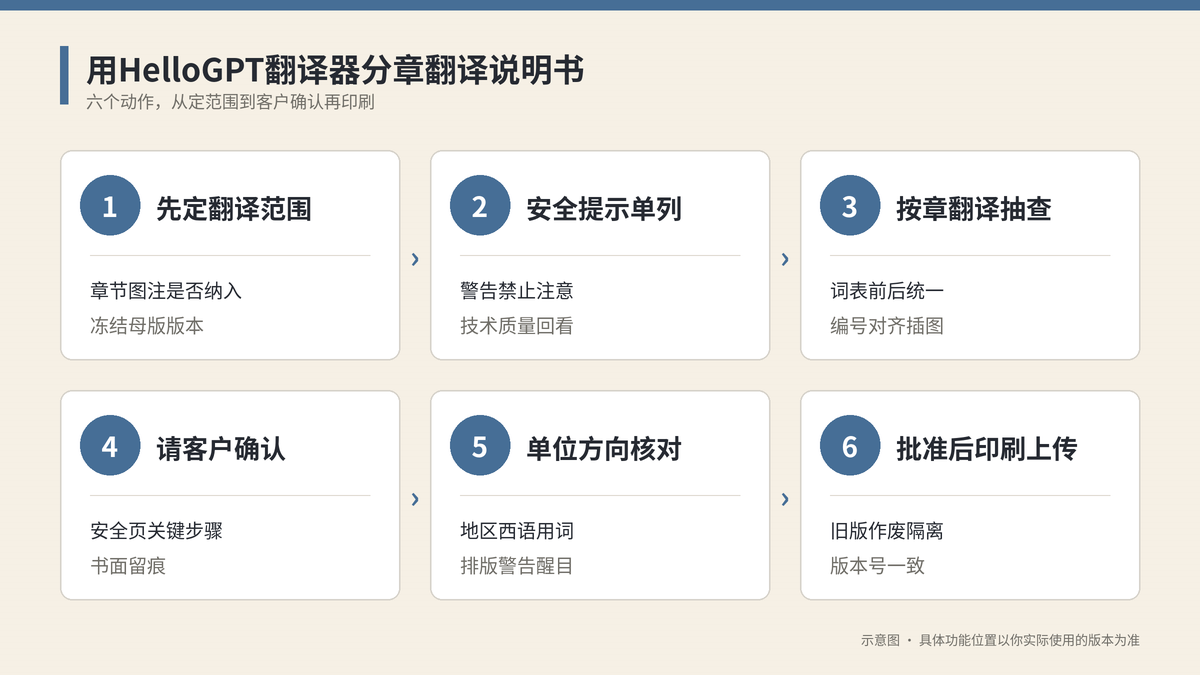The image size is (1200, 675).
Task: Select the line 旧版作废隔离
Action: click(x=887, y=531)
